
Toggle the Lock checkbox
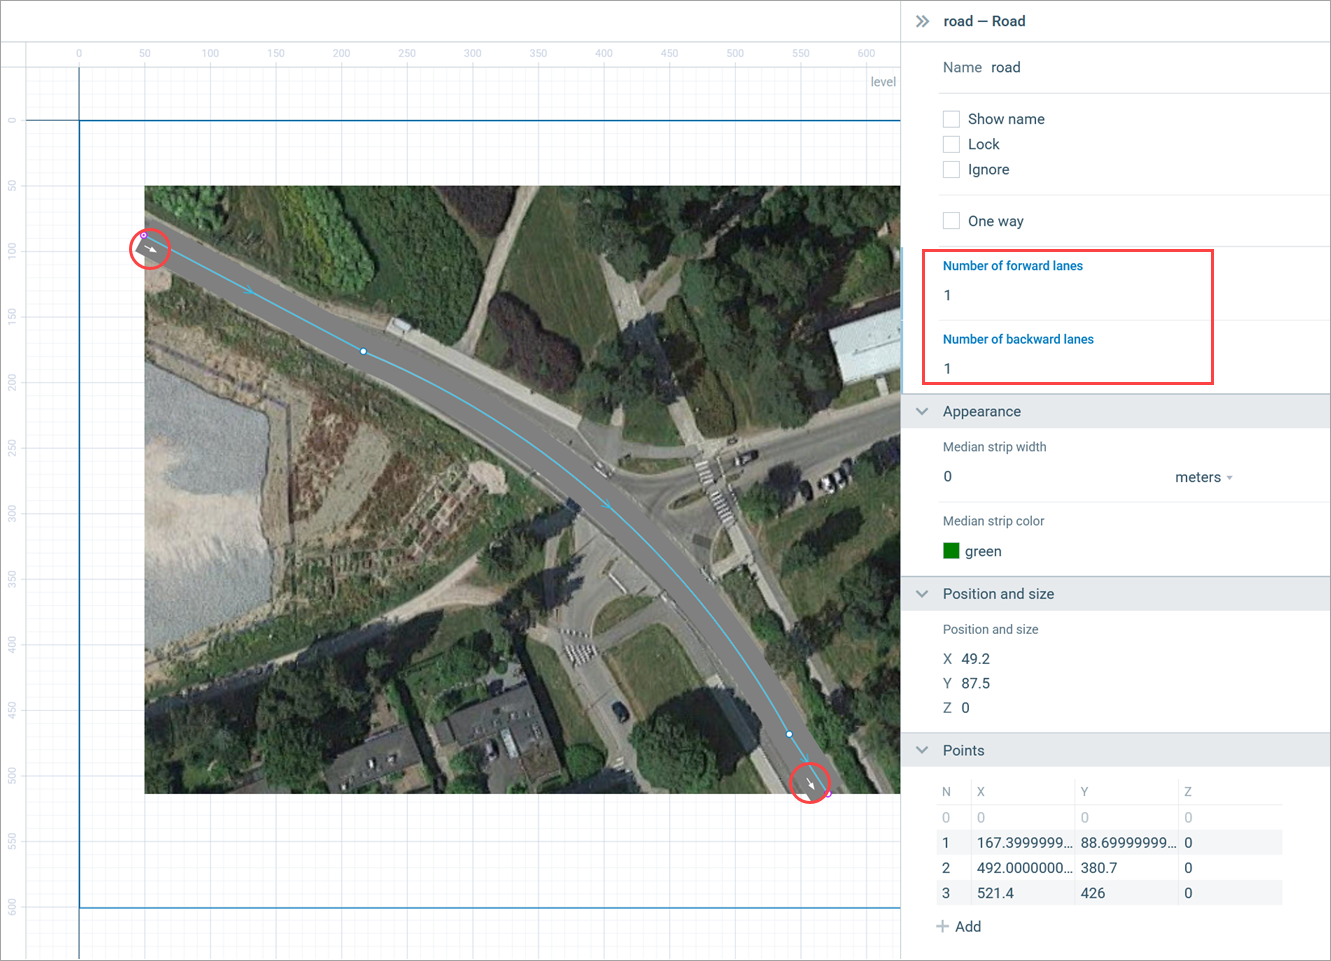951,144
